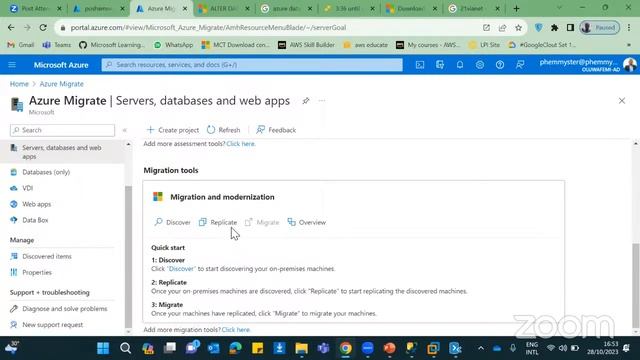The width and height of the screenshot is (640, 360).
Task: Open the Azure portal hamburger menu
Action: [x=12, y=64]
